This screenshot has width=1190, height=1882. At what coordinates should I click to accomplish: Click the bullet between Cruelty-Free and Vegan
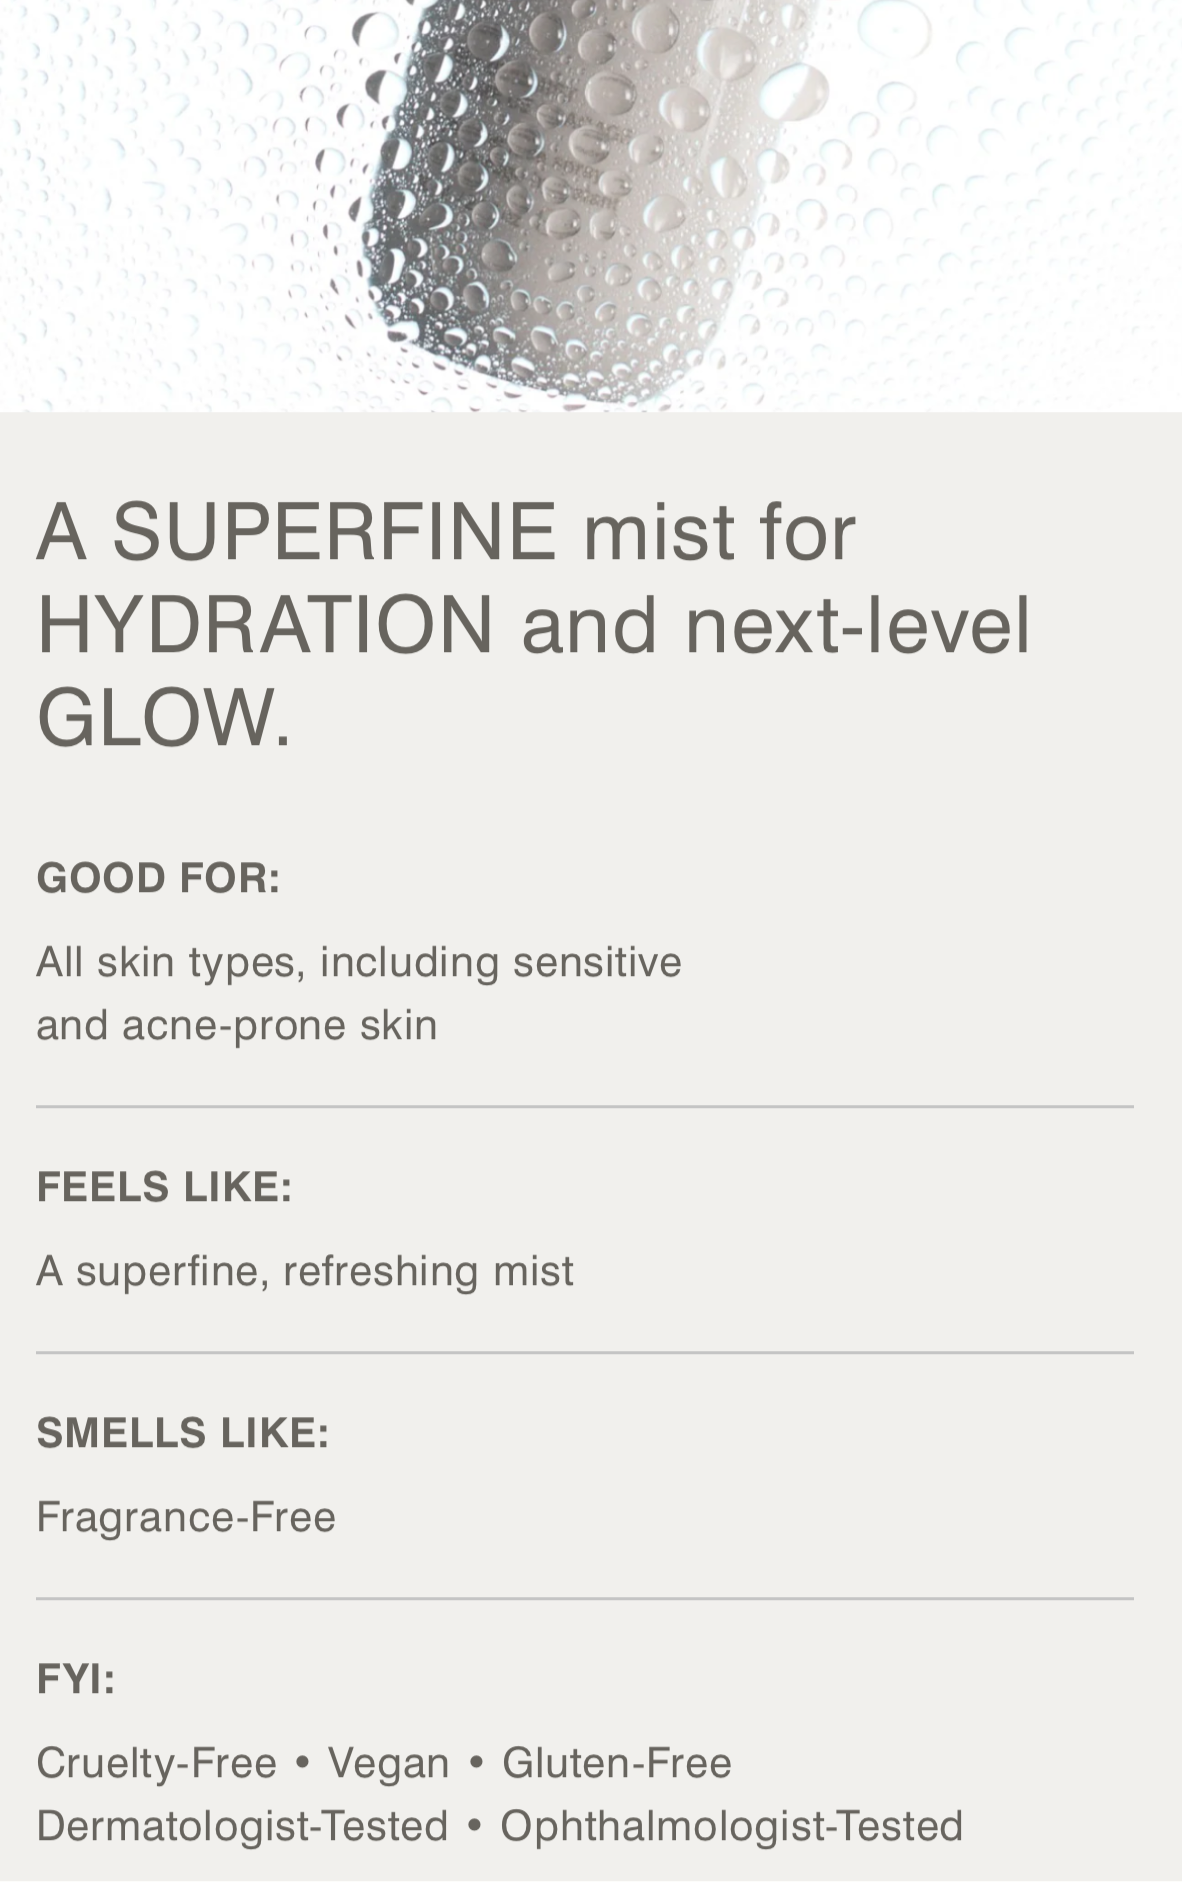[302, 1763]
